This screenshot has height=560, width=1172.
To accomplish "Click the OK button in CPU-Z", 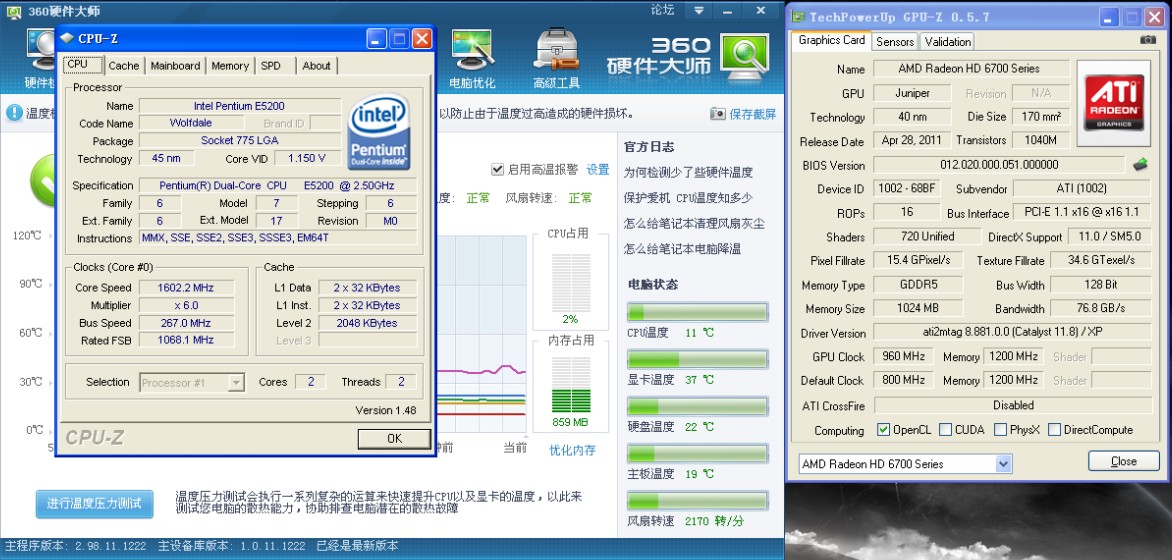I will click(x=394, y=439).
